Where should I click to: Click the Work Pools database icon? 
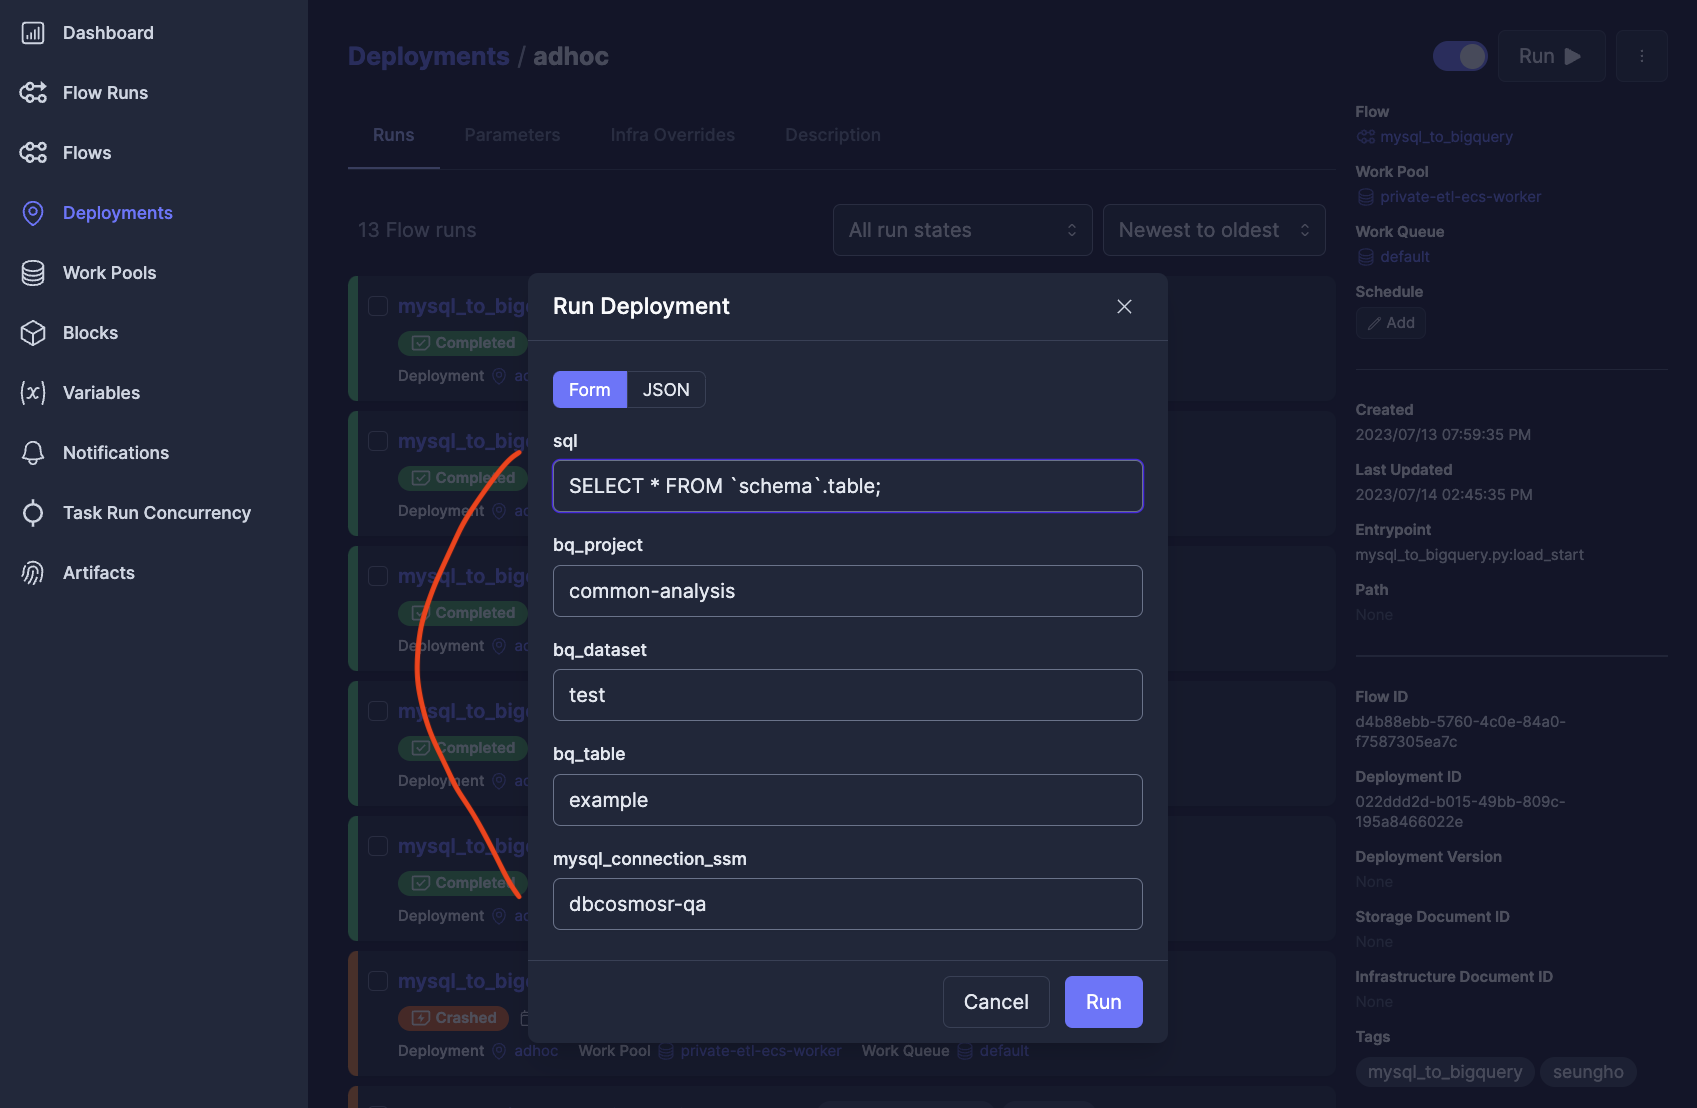[x=33, y=273]
